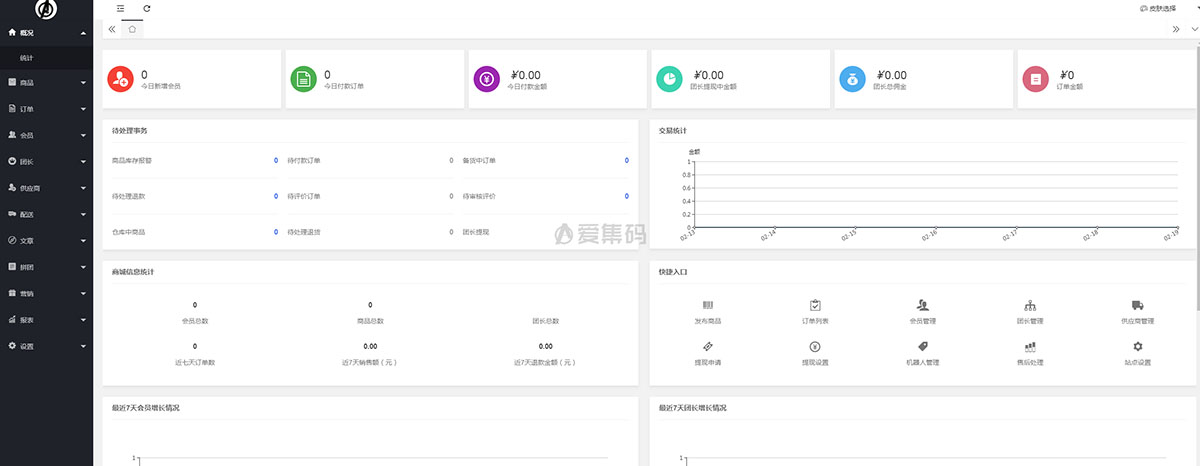Click the pink order amount icon
The image size is (1200, 466).
pos(1035,79)
